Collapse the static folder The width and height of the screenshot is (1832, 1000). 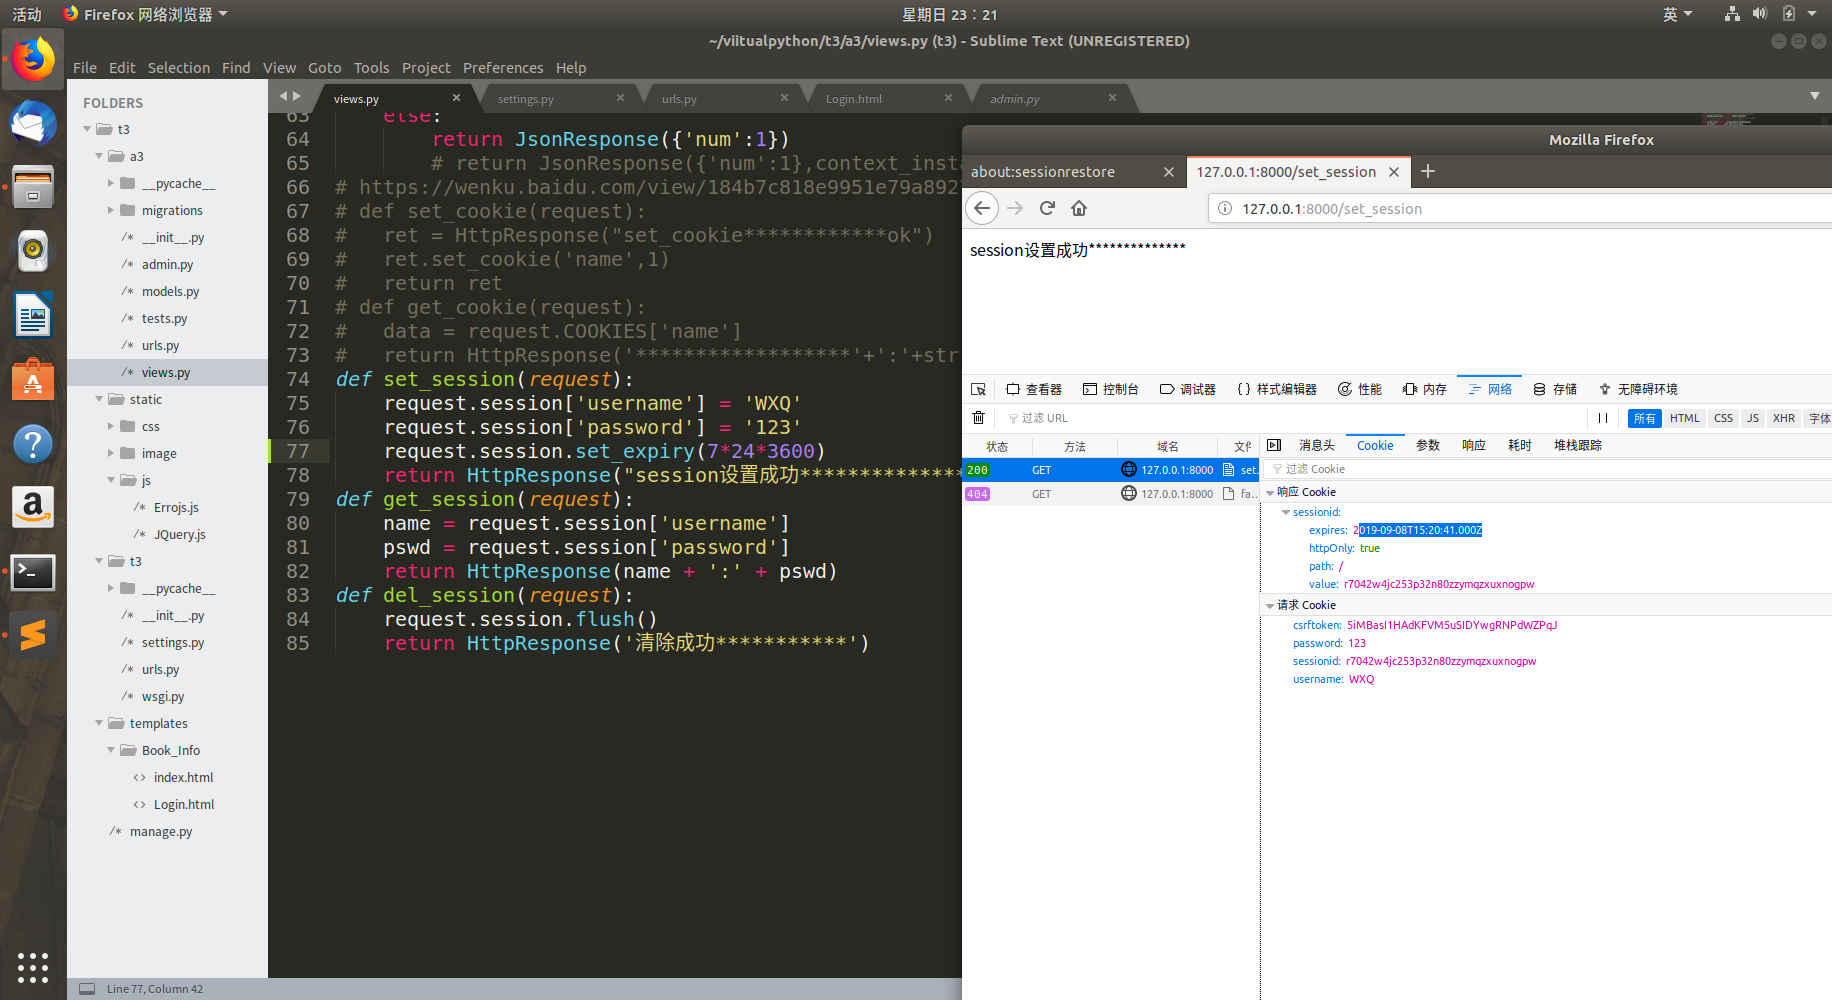coord(99,399)
